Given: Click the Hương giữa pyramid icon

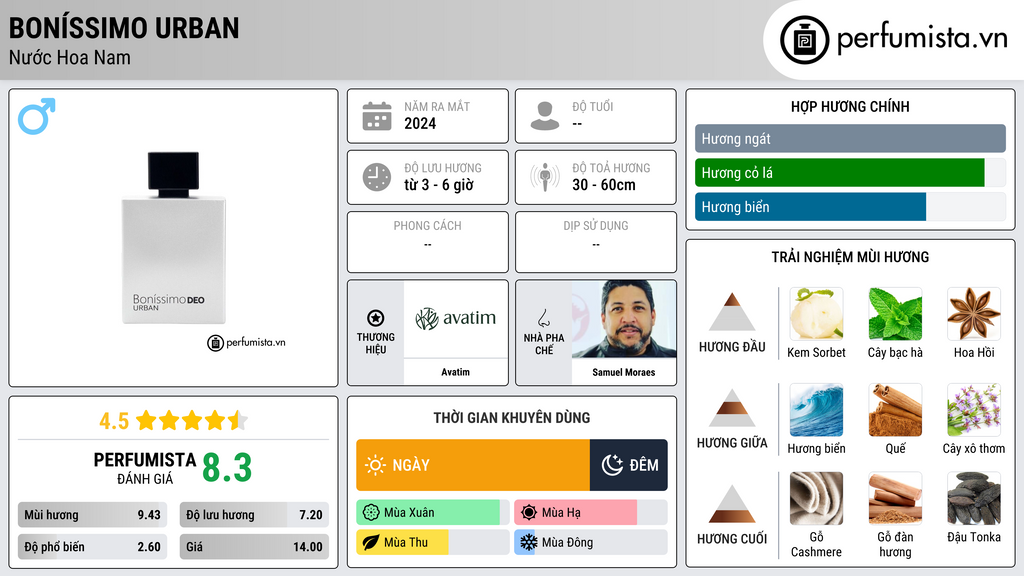Looking at the screenshot, I should pyautogui.click(x=732, y=408).
